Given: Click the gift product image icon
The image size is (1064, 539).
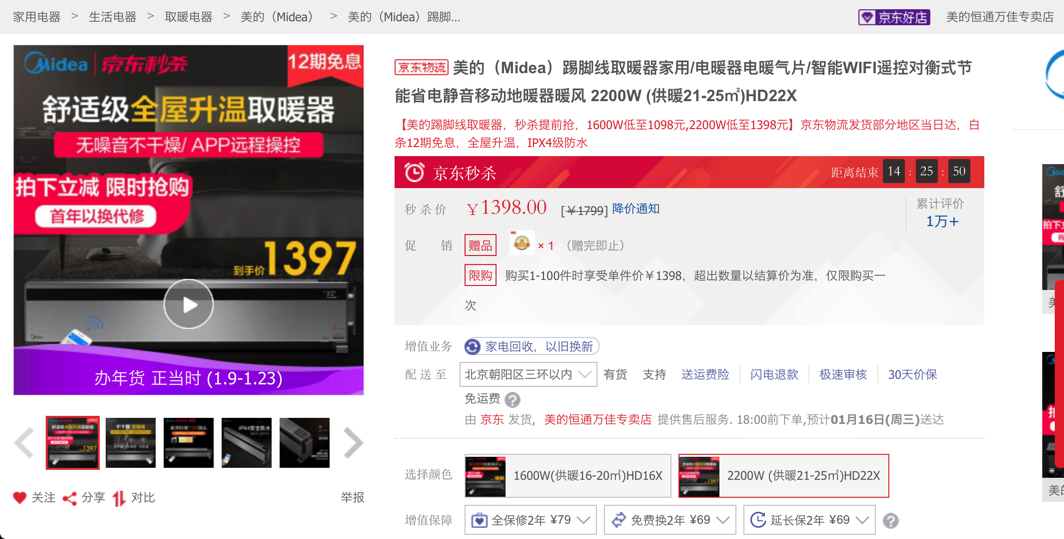Looking at the screenshot, I should 521,243.
